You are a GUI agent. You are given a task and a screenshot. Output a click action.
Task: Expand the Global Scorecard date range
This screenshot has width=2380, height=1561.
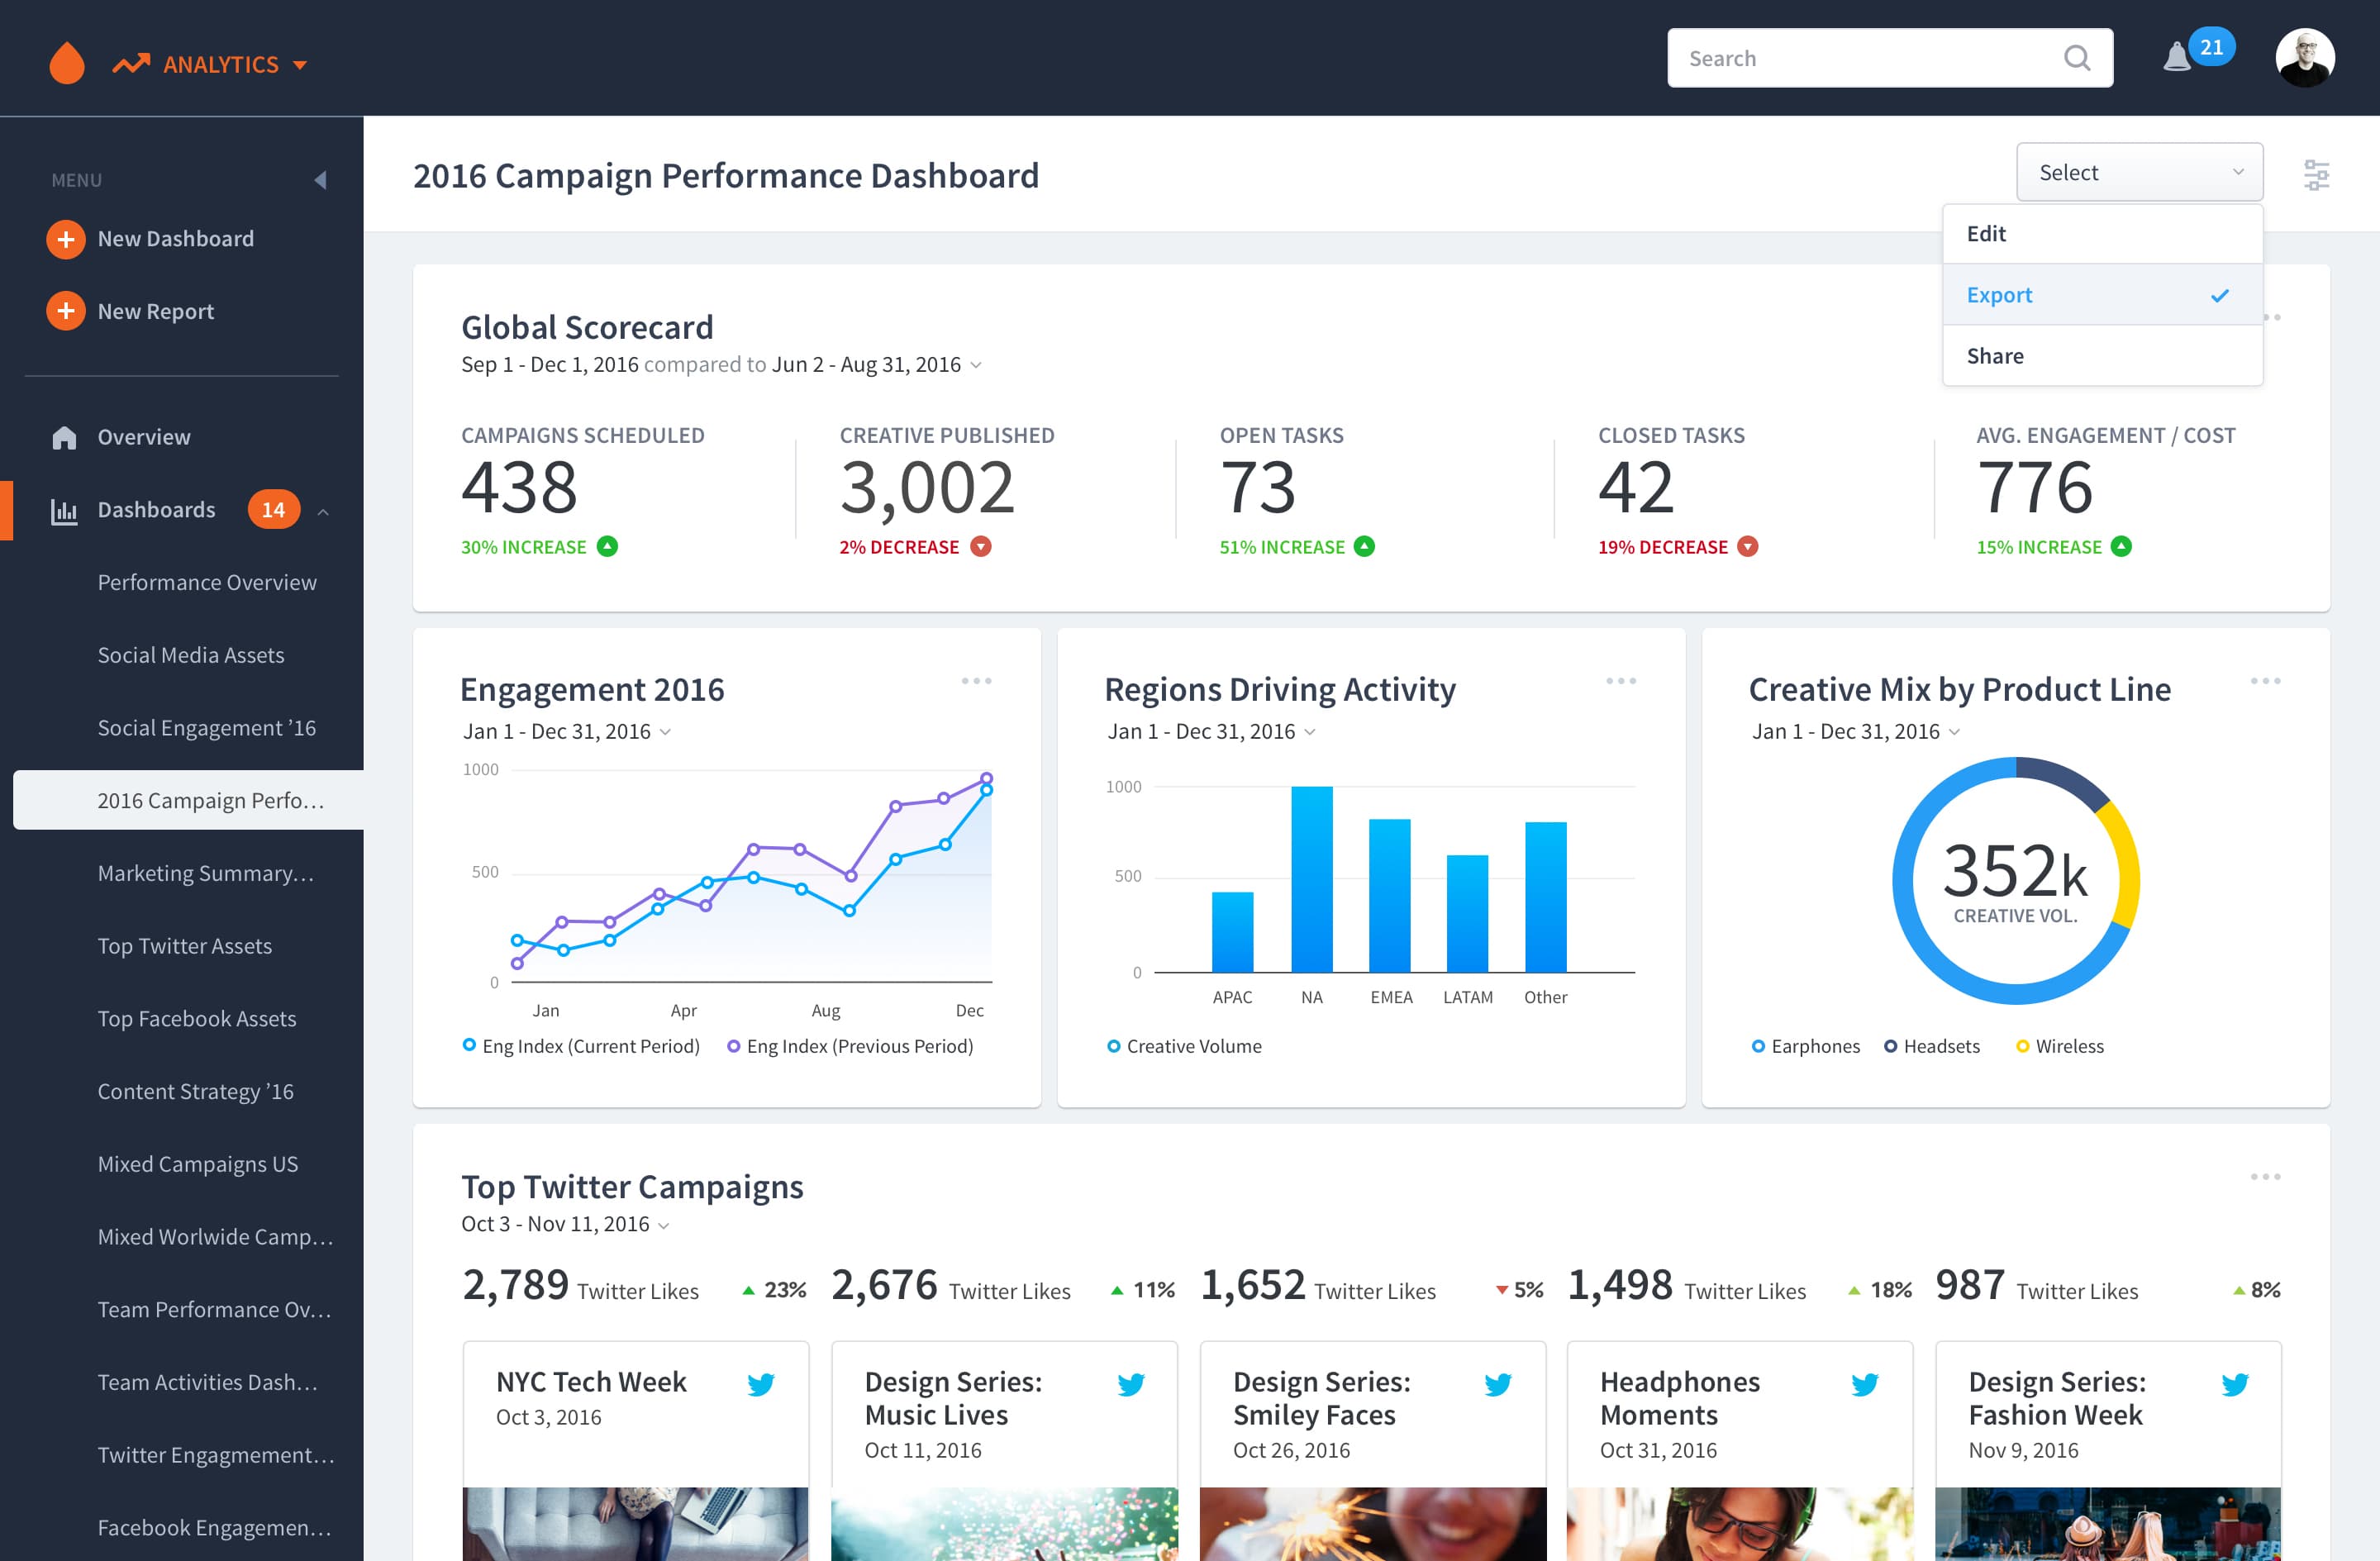point(976,365)
